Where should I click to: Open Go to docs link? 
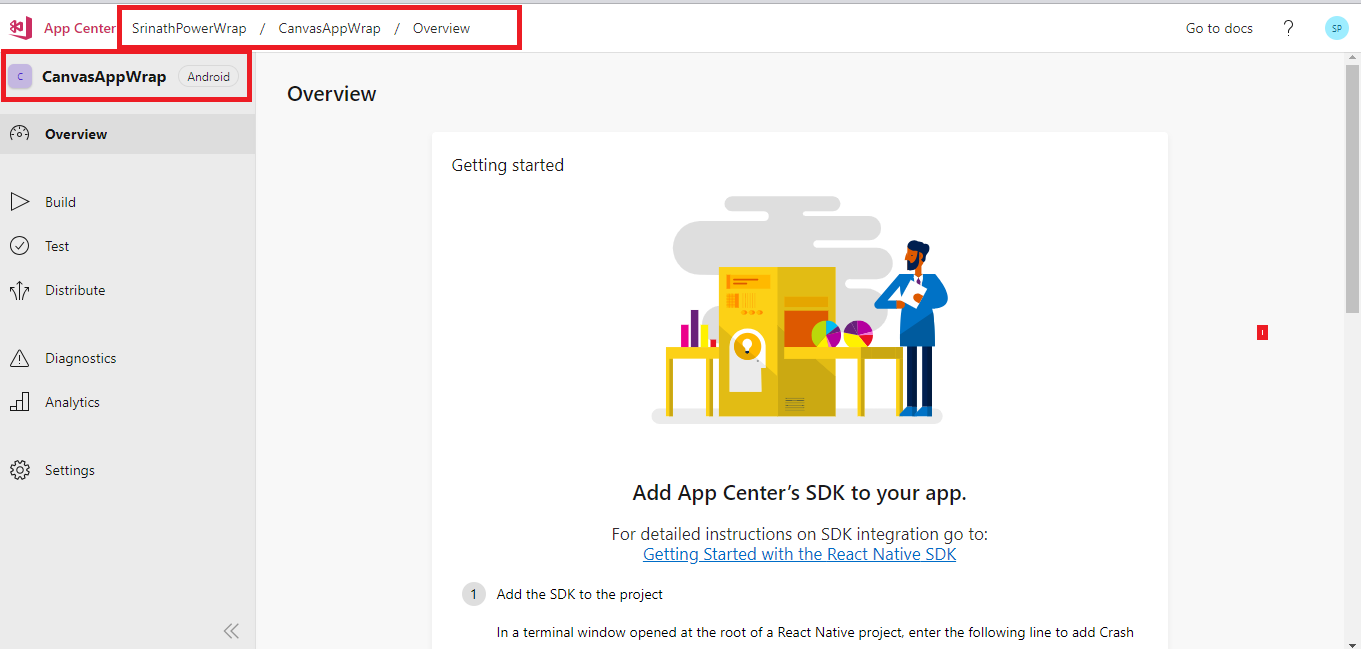1219,28
